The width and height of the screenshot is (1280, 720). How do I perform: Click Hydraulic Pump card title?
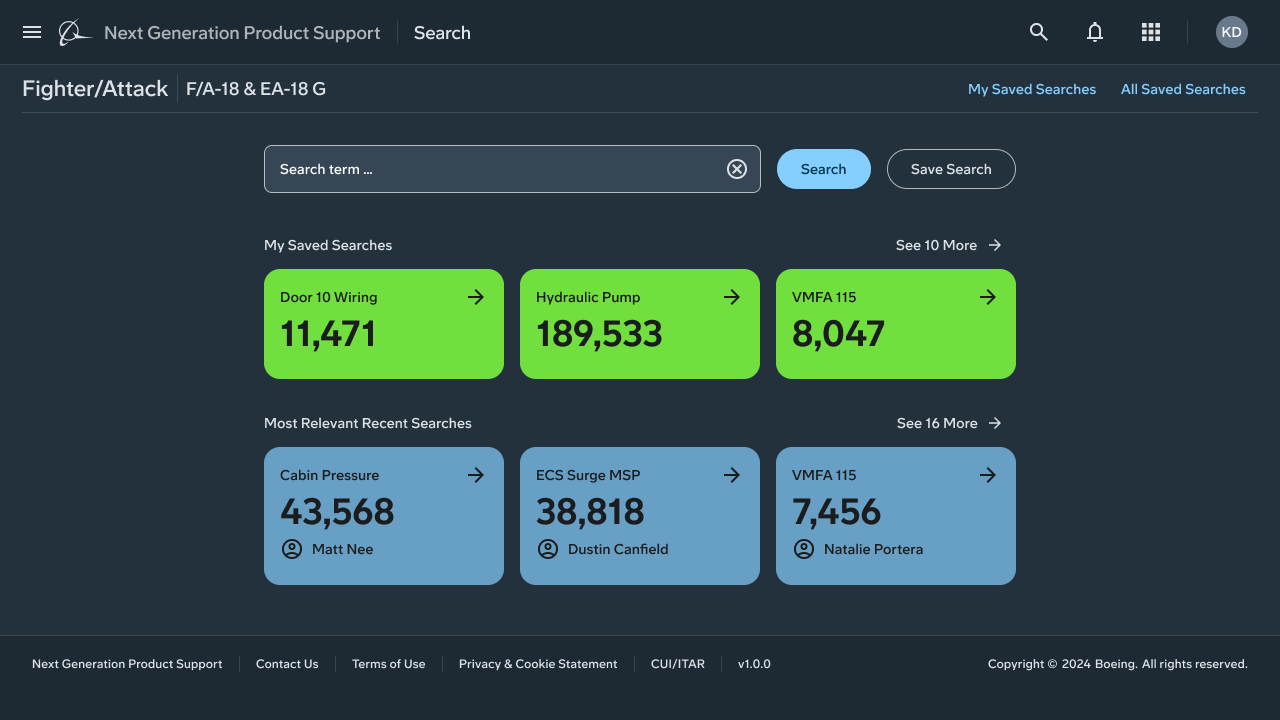(x=588, y=297)
